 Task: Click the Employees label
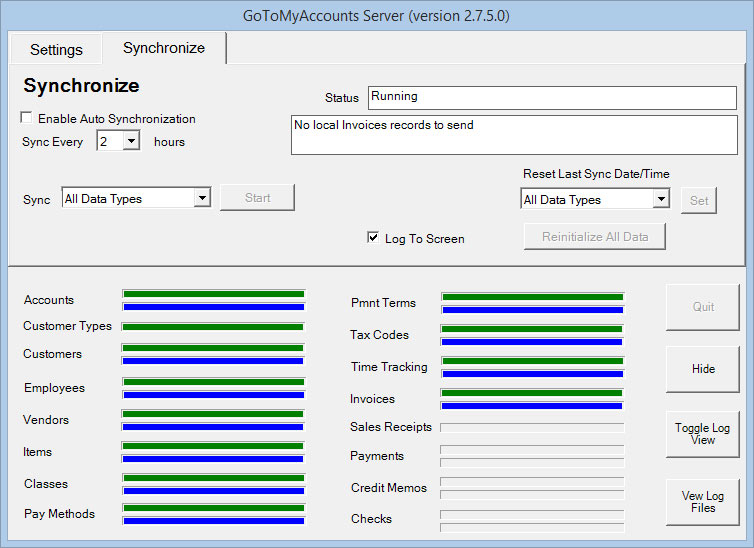click(54, 388)
